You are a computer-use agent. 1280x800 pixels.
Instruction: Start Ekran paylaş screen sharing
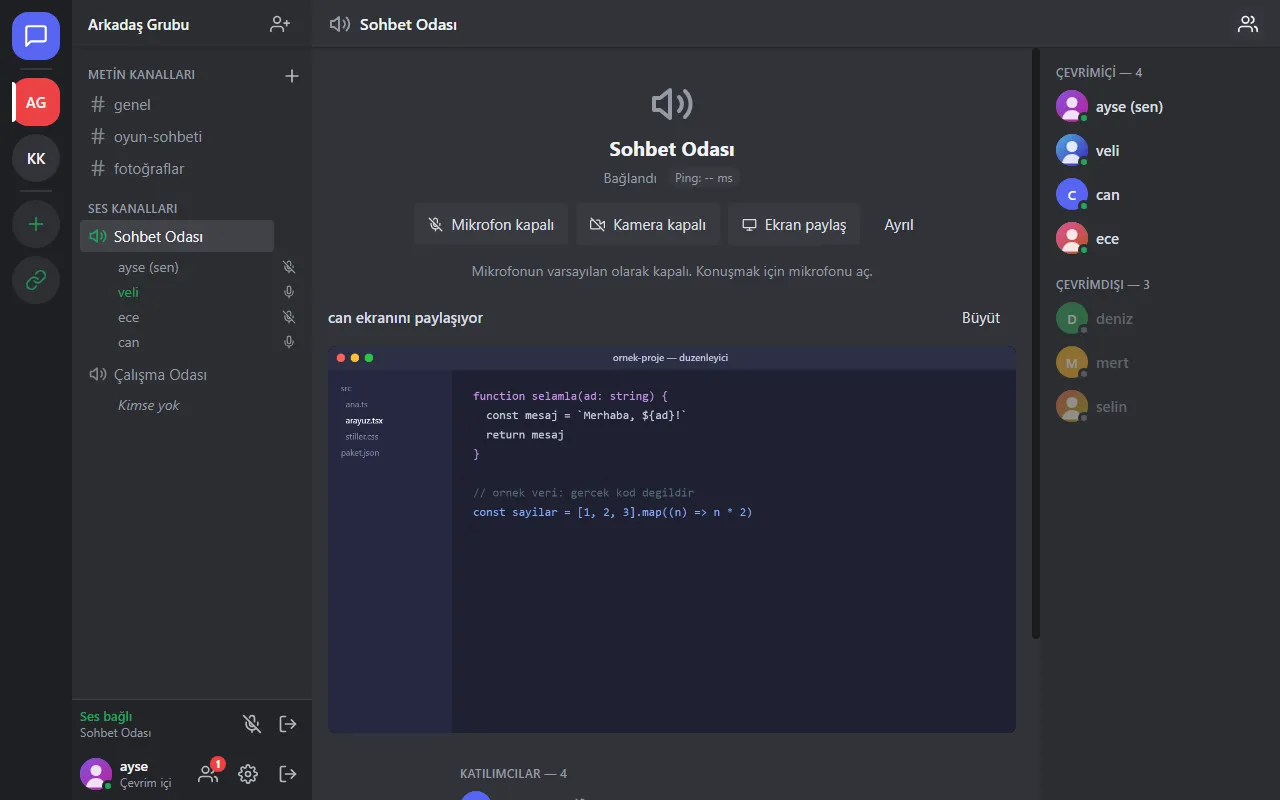click(794, 225)
